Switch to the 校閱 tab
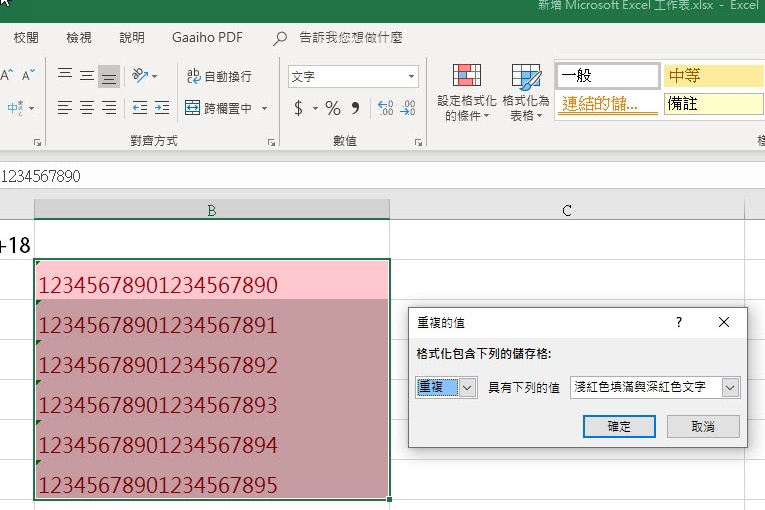765x510 pixels. [x=26, y=38]
